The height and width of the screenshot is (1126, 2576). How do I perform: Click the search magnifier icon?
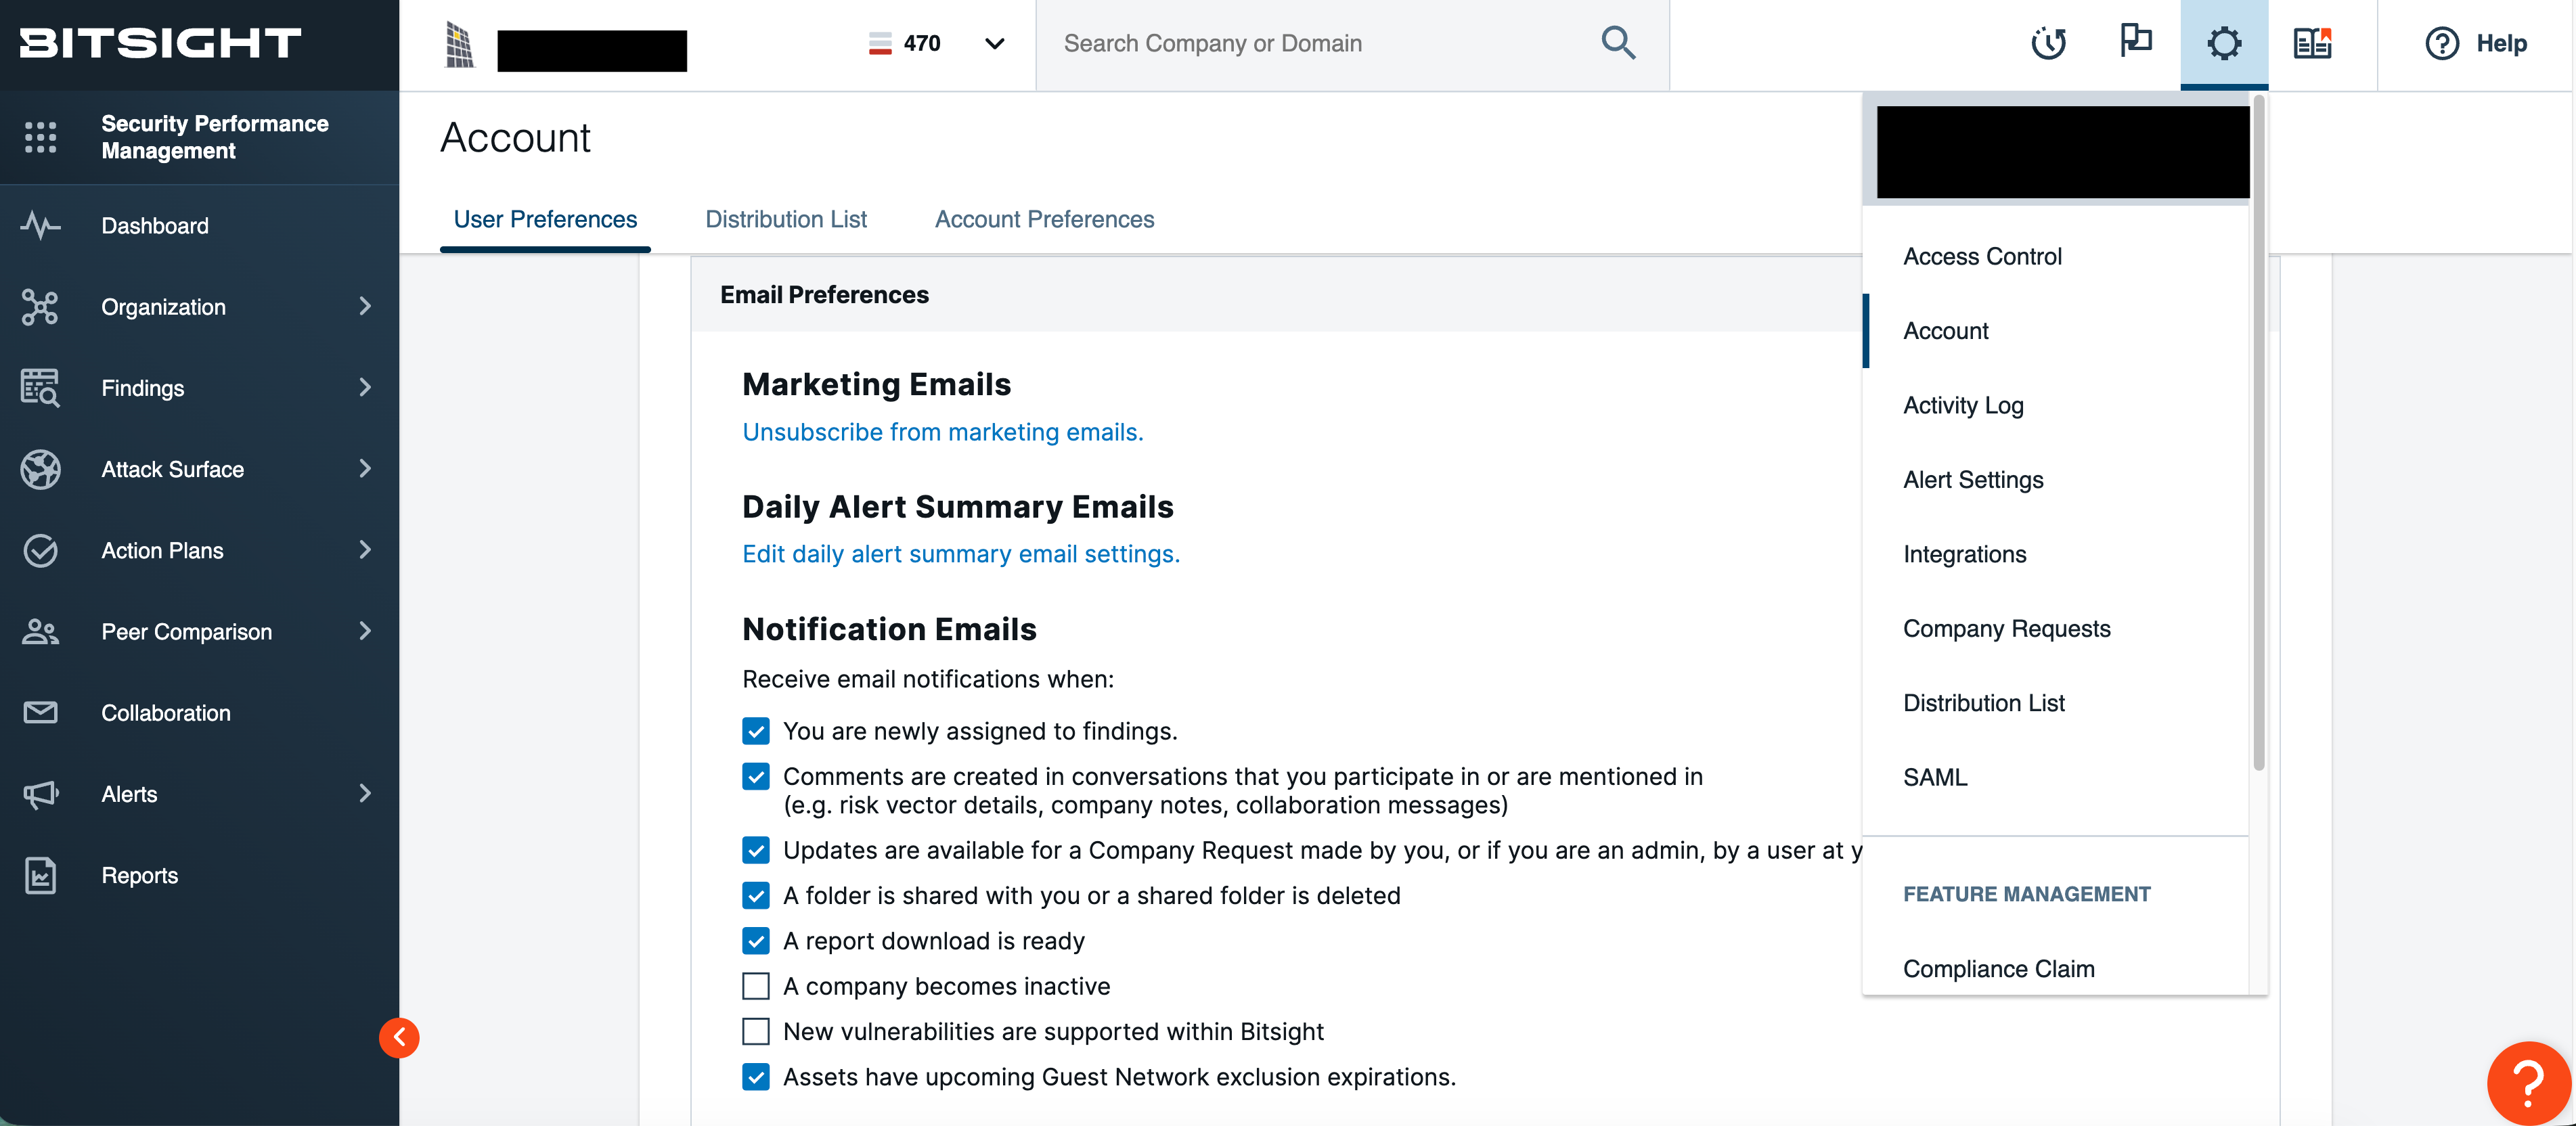pyautogui.click(x=1617, y=43)
